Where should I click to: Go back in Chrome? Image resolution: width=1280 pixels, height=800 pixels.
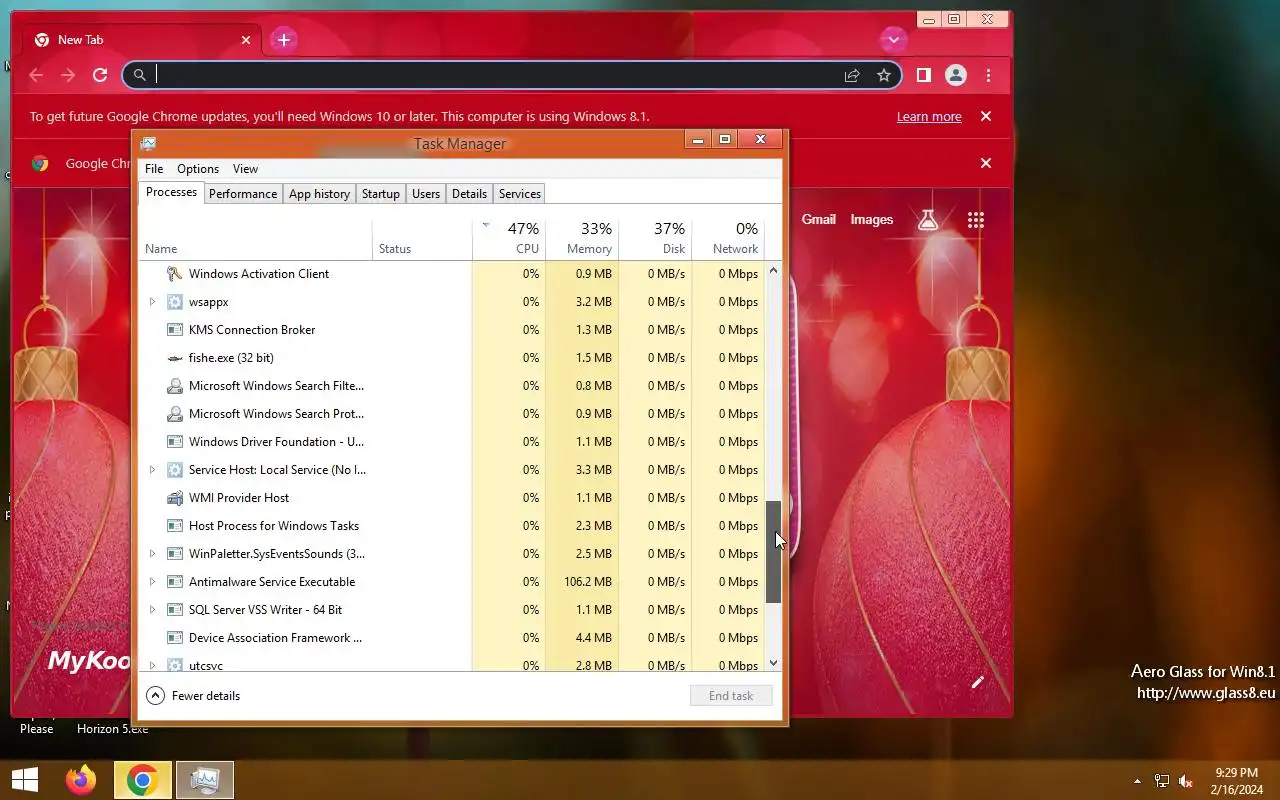36,75
